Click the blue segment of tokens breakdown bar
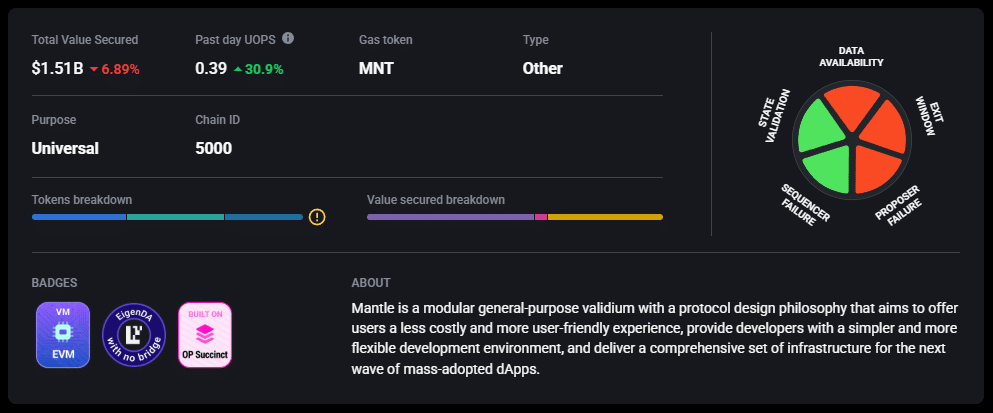The image size is (993, 413). tap(79, 216)
